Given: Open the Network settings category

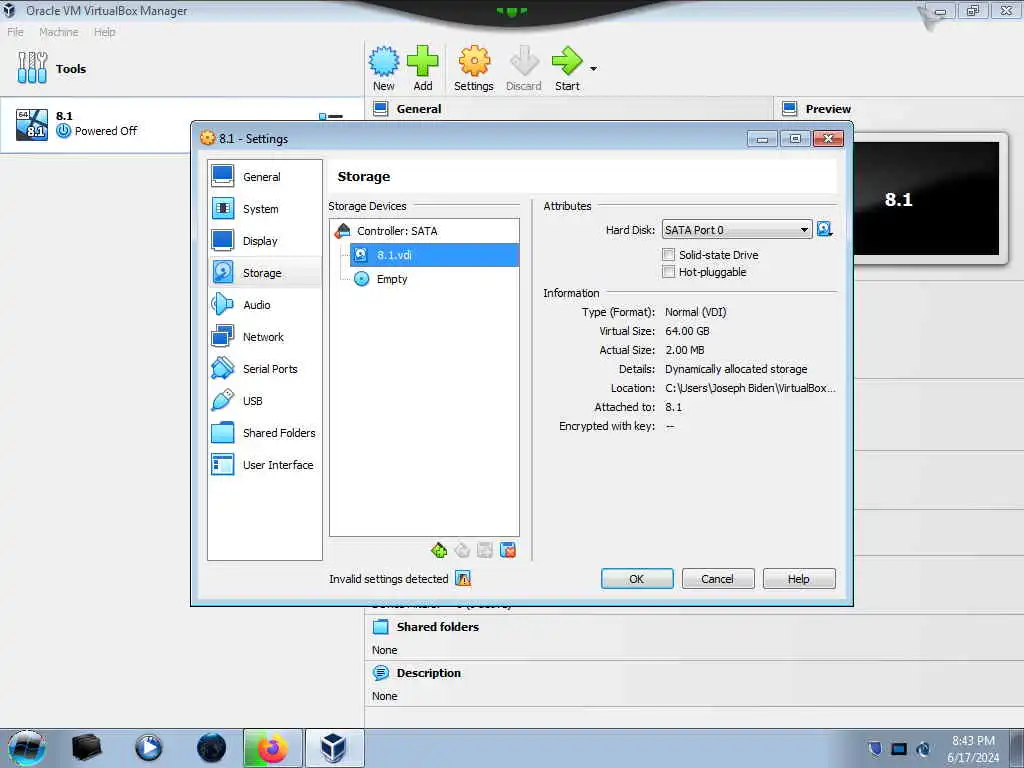Looking at the screenshot, I should pyautogui.click(x=264, y=336).
